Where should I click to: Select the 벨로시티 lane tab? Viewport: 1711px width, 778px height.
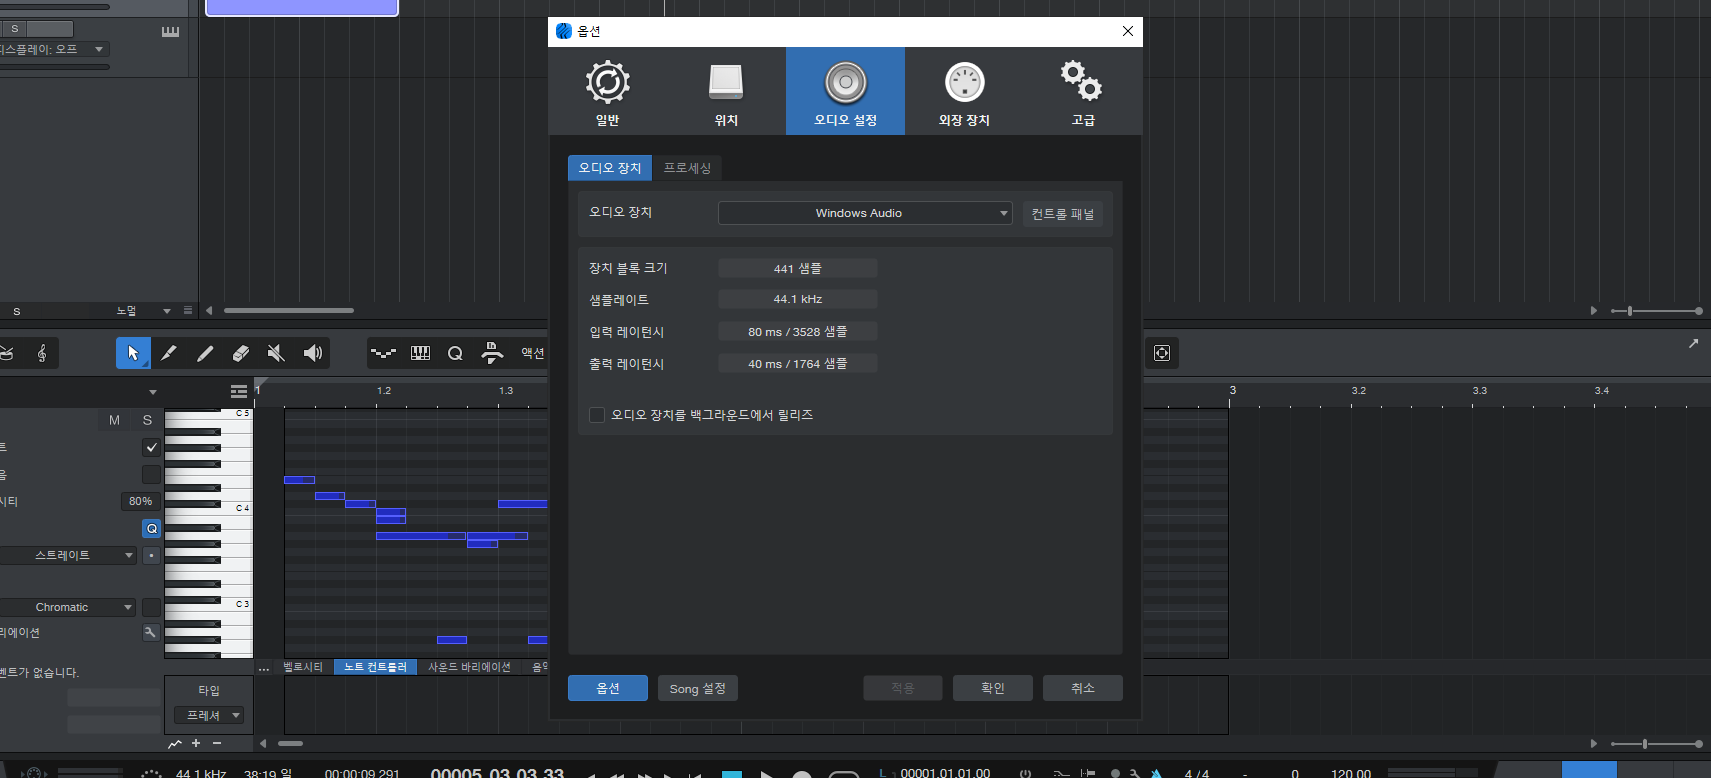click(303, 667)
